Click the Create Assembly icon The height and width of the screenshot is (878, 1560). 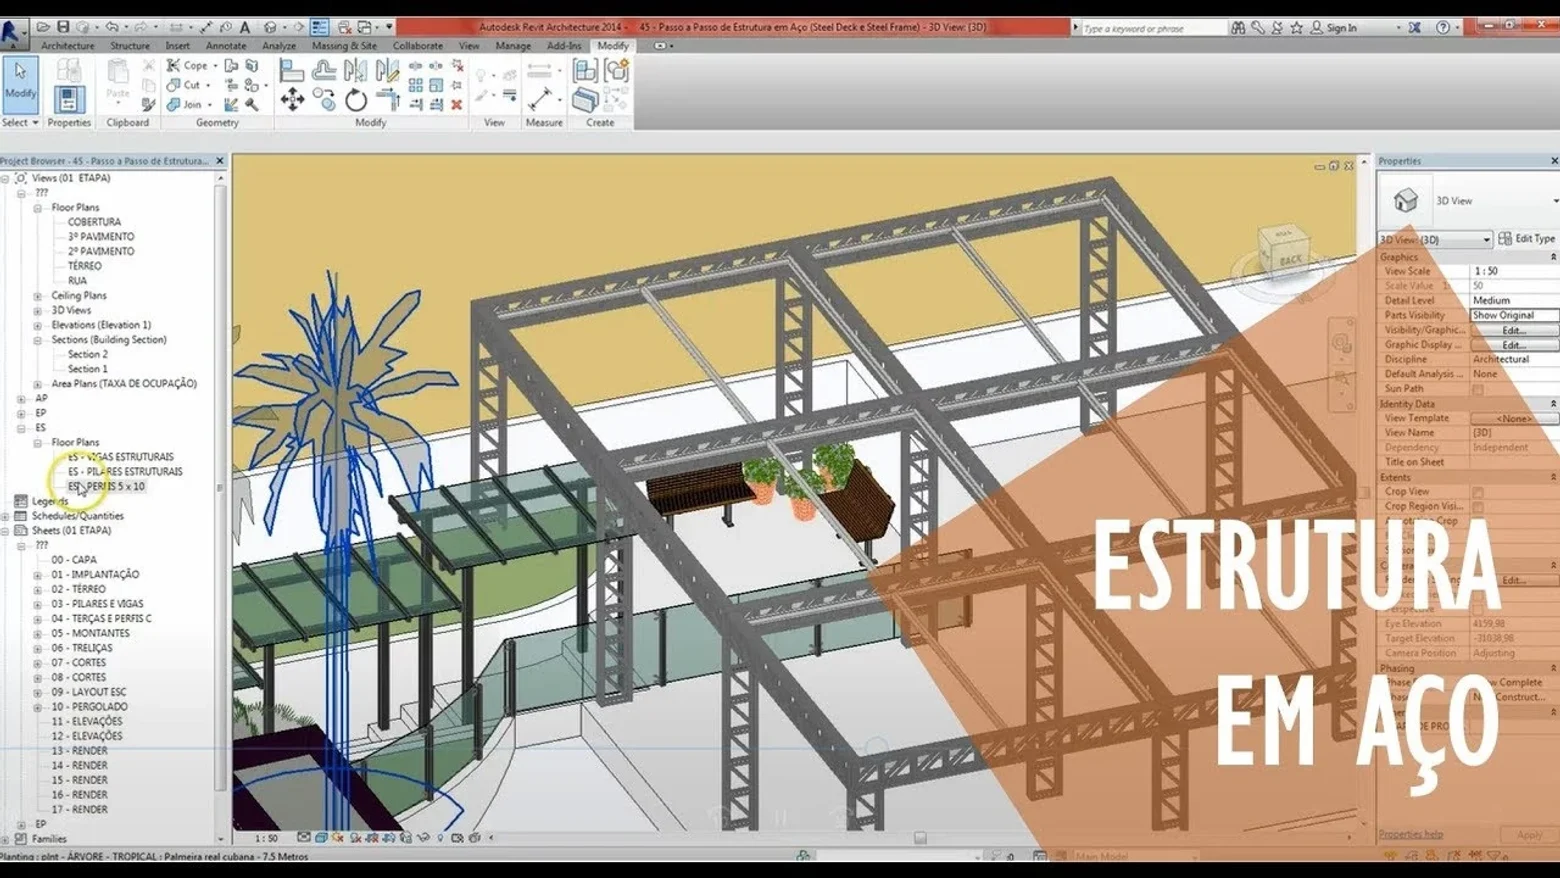[585, 70]
